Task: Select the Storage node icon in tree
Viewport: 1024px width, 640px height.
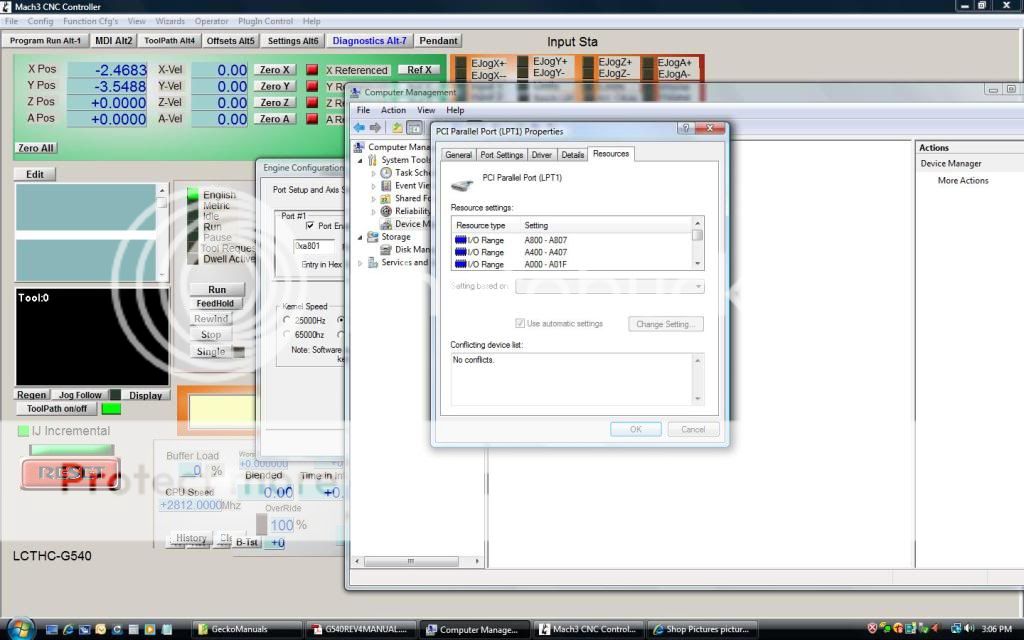Action: click(x=373, y=237)
